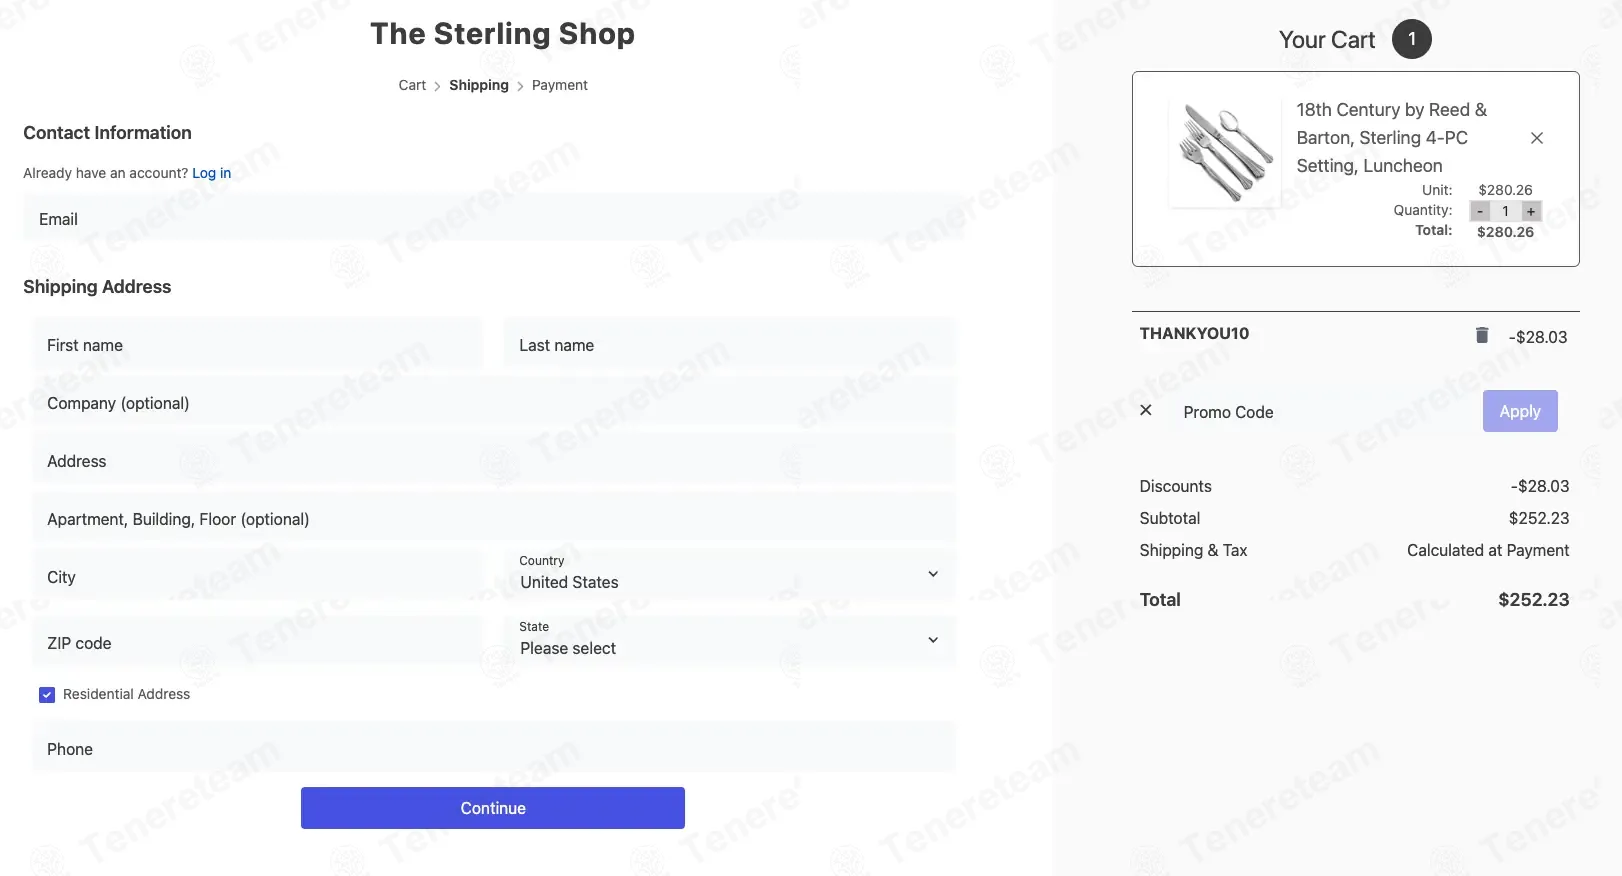This screenshot has height=876, width=1622.
Task: Expand the State selection dropdown
Action: 728,640
